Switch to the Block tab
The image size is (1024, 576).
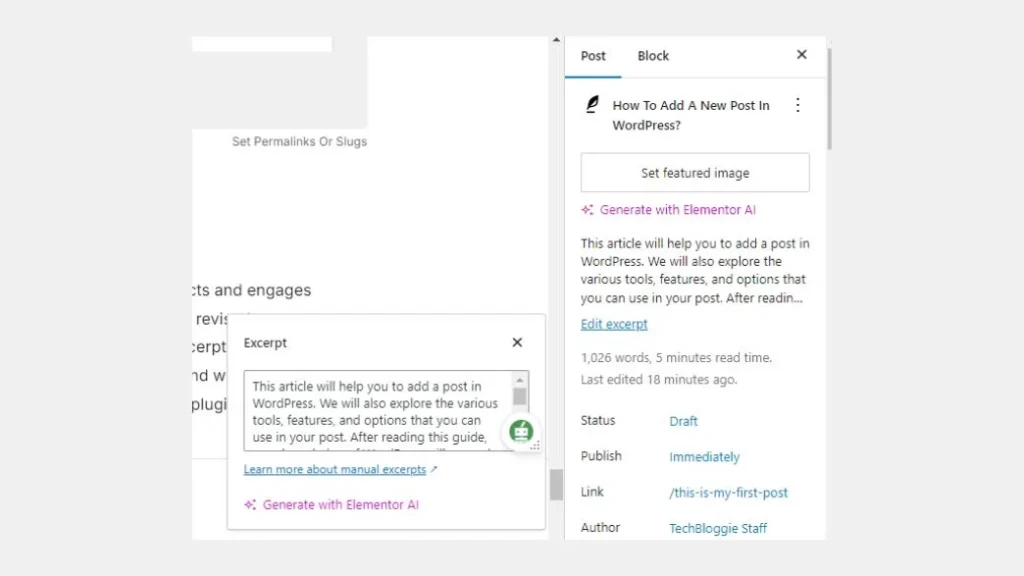point(652,56)
